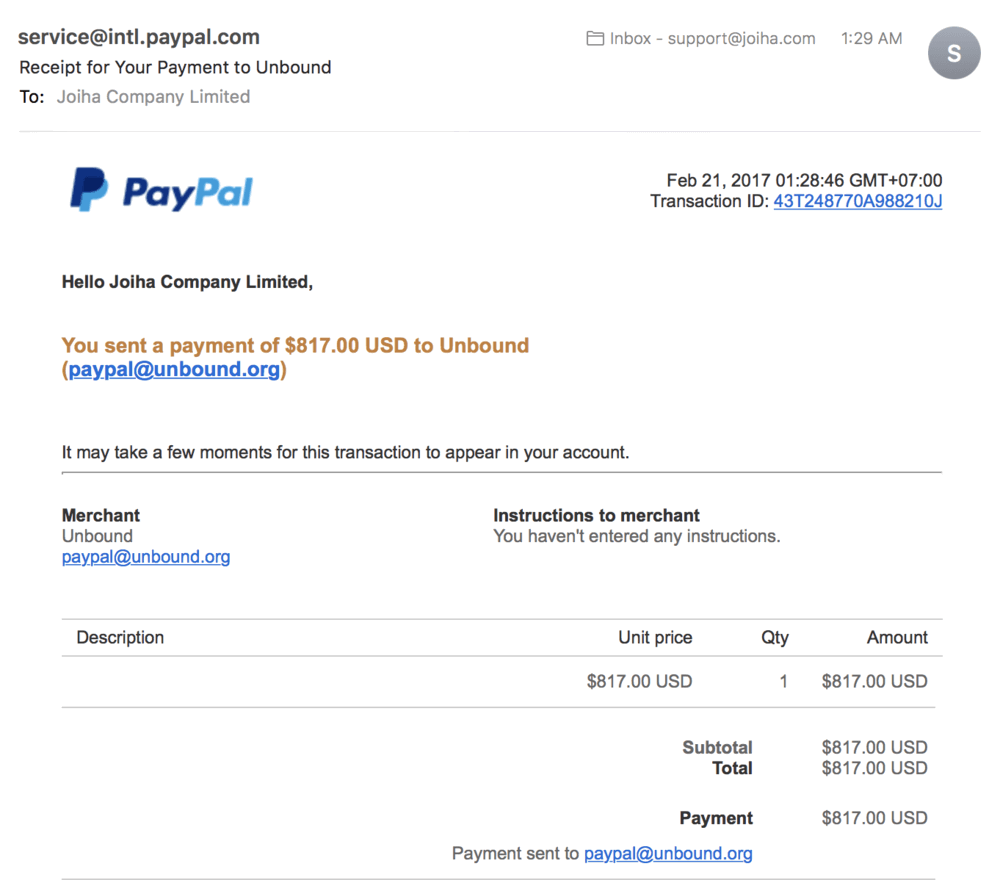Click the folder icon beside Inbox
This screenshot has width=1000, height=880.
(594, 39)
